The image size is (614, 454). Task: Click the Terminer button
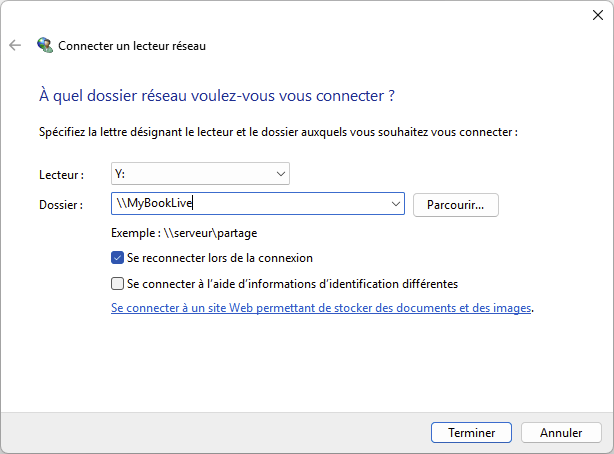pos(472,433)
